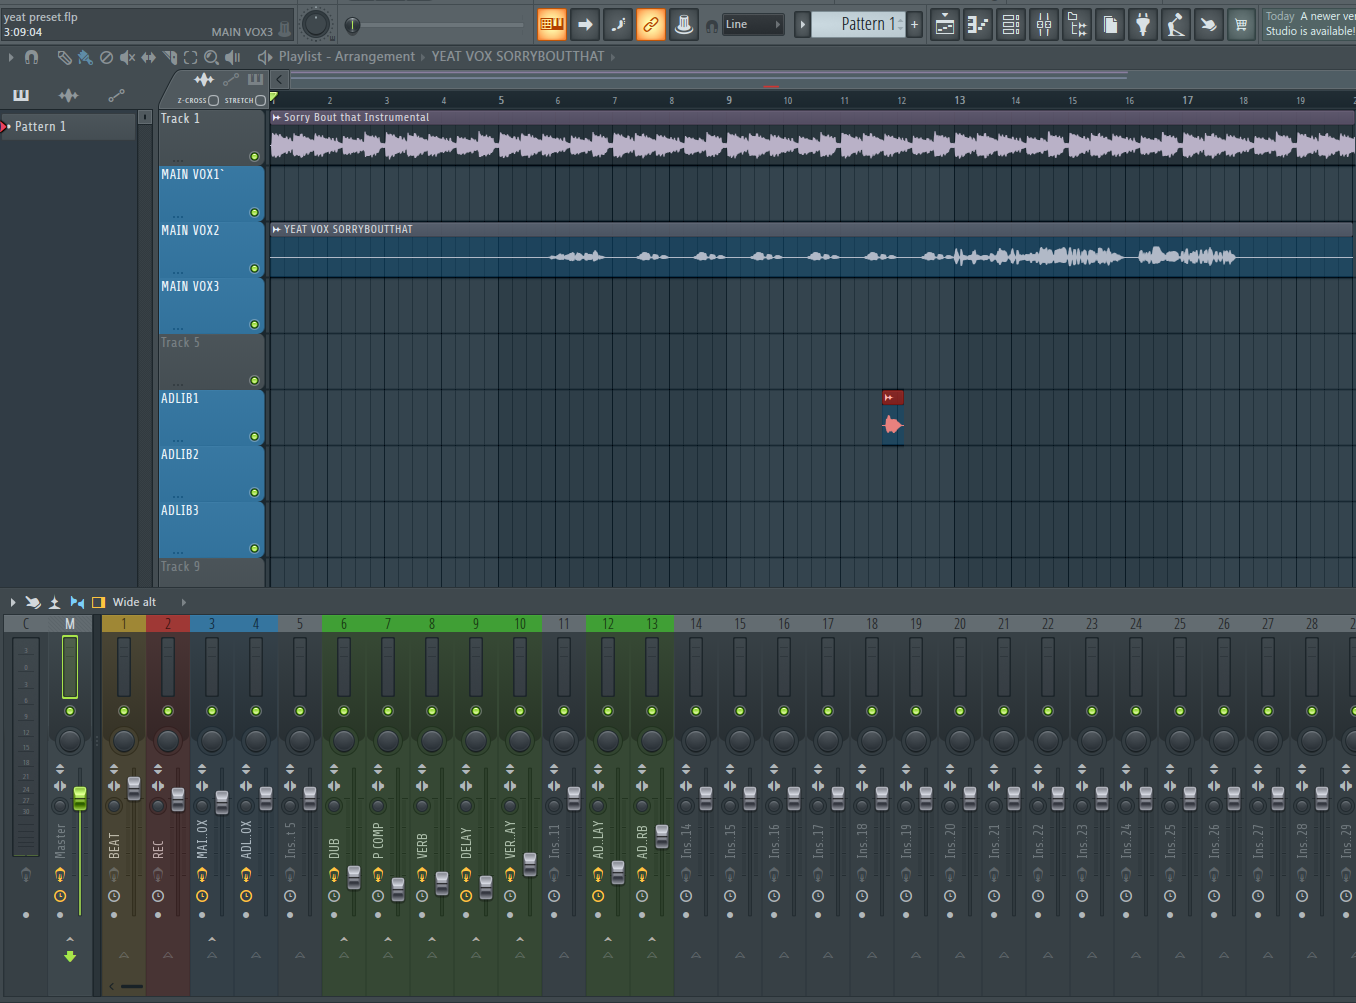The image size is (1356, 1003).
Task: Open the Piano roll view icon
Action: pyautogui.click(x=978, y=25)
